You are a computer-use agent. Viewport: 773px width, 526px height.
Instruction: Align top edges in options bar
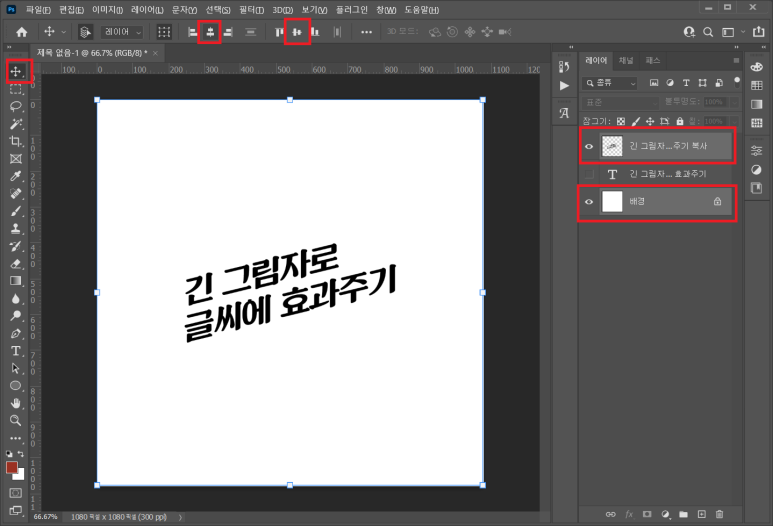280,32
